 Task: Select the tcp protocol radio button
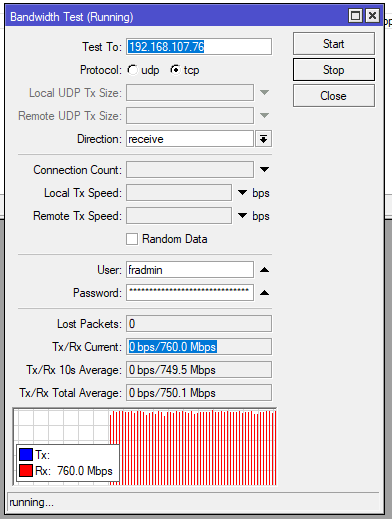(x=175, y=70)
